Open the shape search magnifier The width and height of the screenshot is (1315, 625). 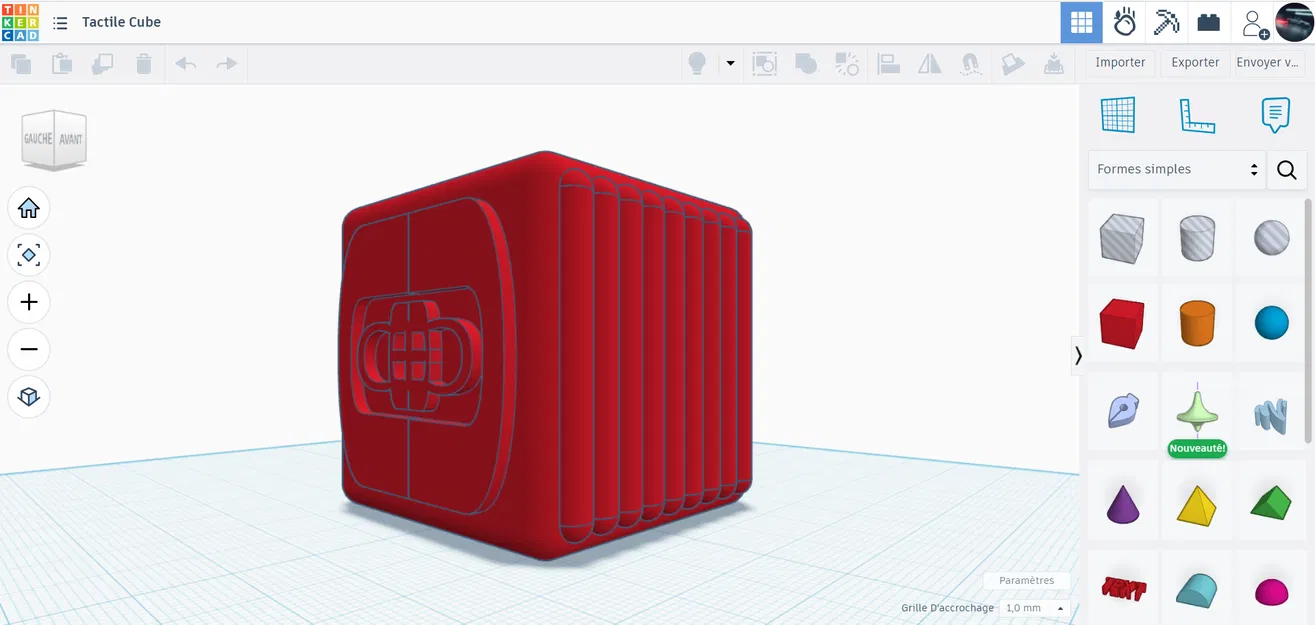point(1286,170)
